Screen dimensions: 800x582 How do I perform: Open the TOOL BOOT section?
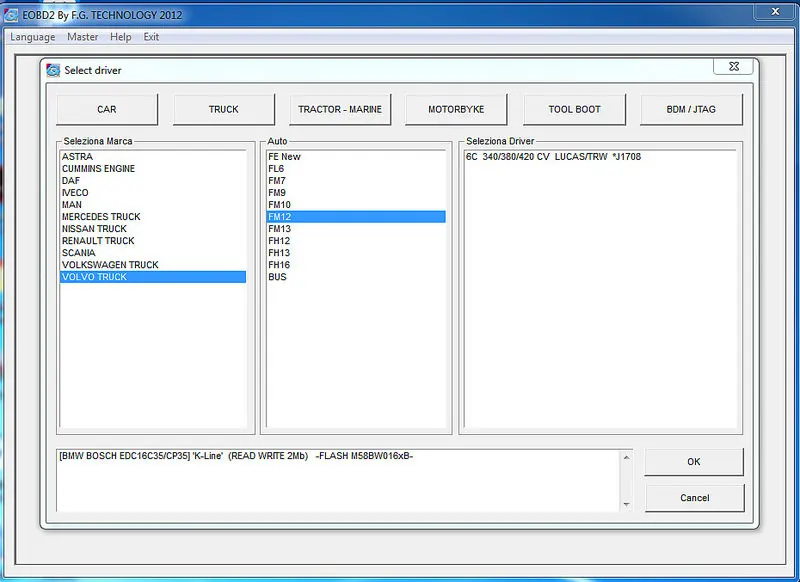coord(574,109)
